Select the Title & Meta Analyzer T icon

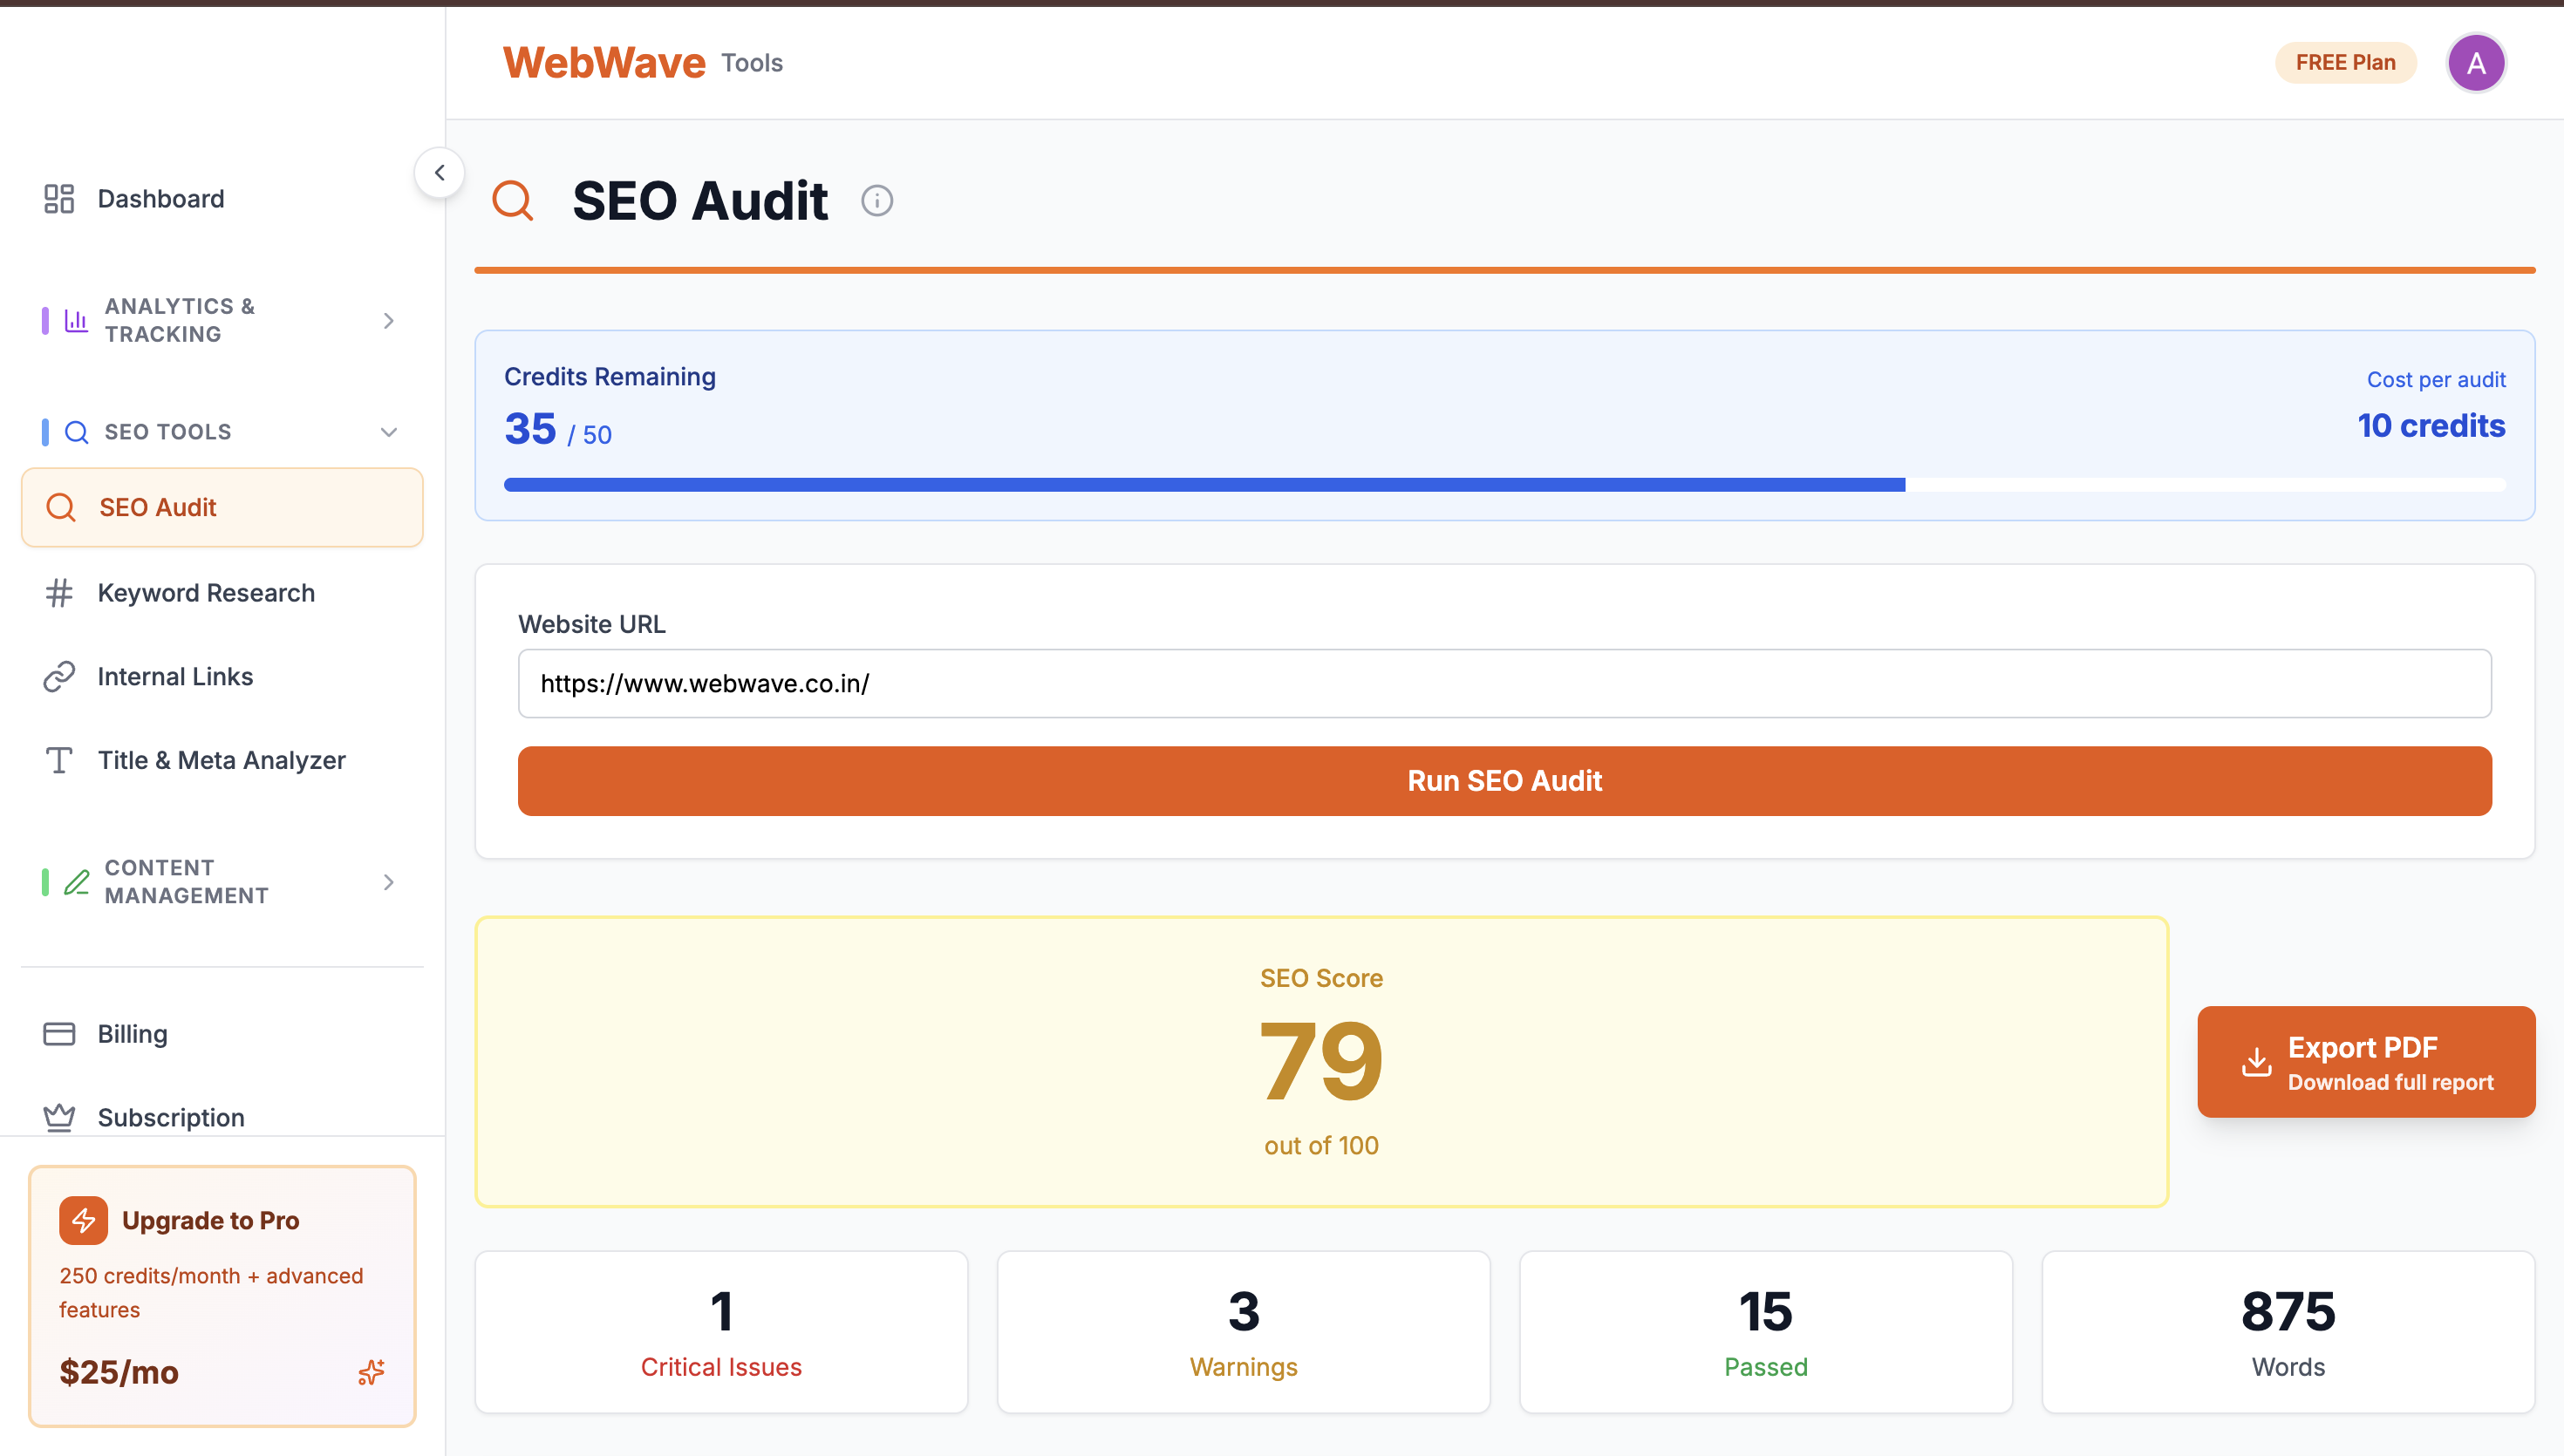point(58,760)
